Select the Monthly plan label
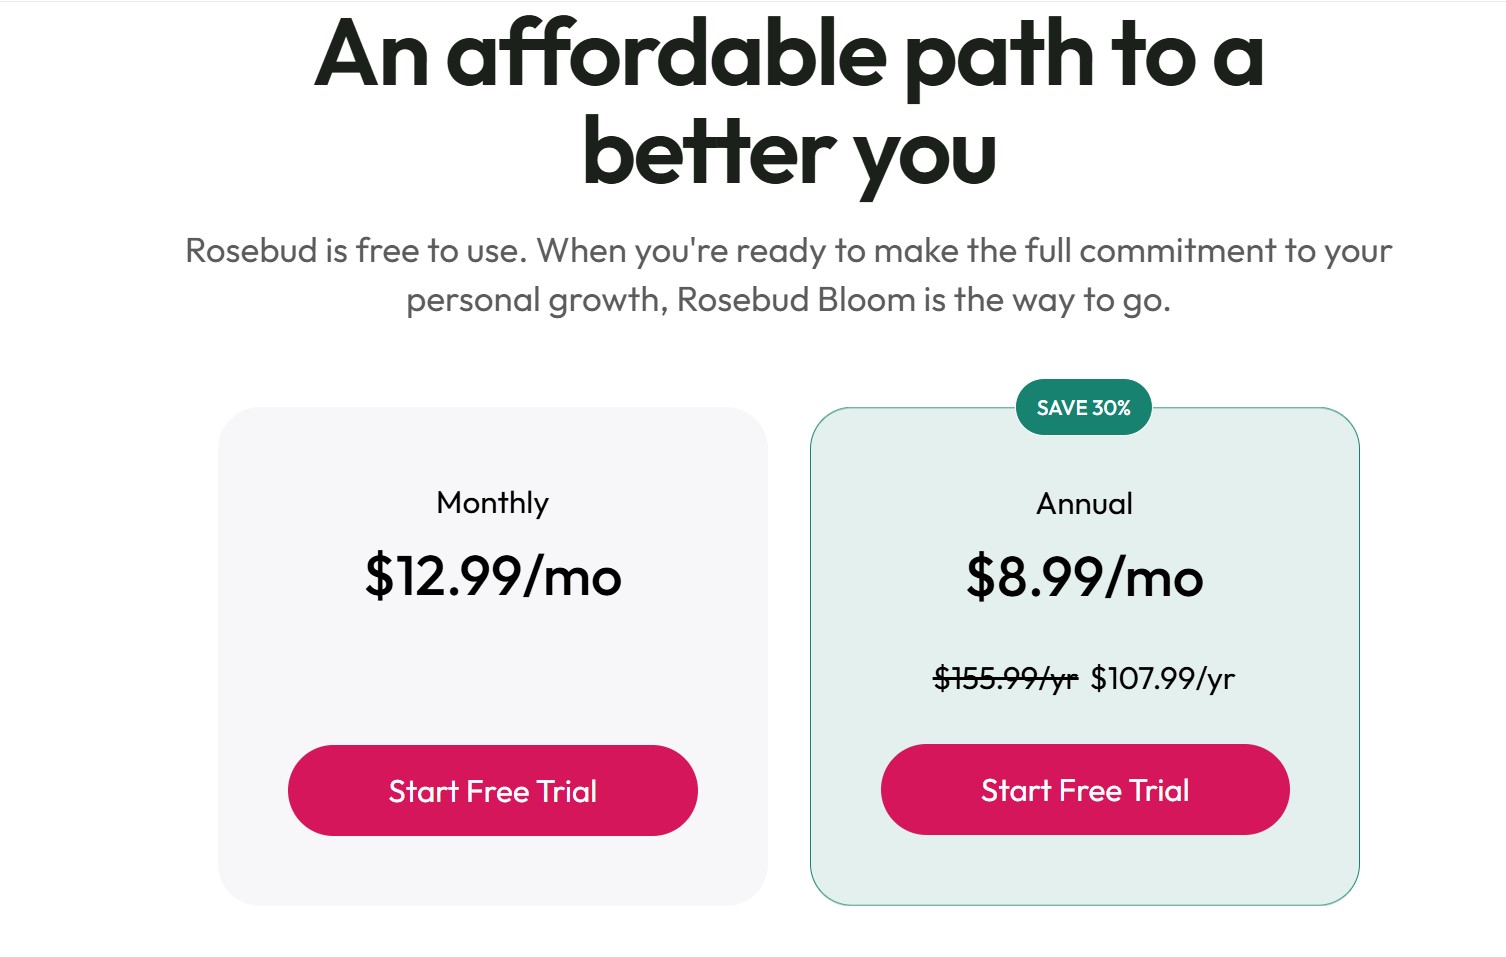This screenshot has width=1506, height=957. (492, 502)
